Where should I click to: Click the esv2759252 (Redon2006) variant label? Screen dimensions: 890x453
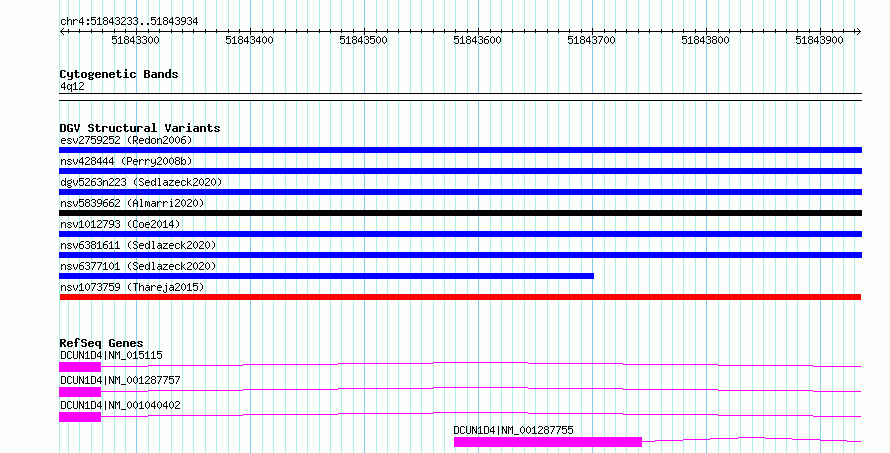click(126, 140)
